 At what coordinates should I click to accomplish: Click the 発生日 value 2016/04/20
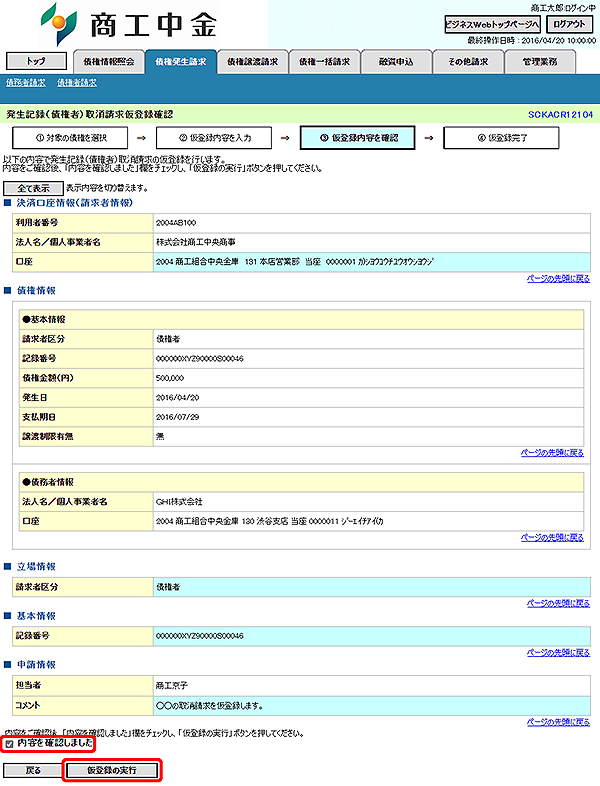(177, 398)
